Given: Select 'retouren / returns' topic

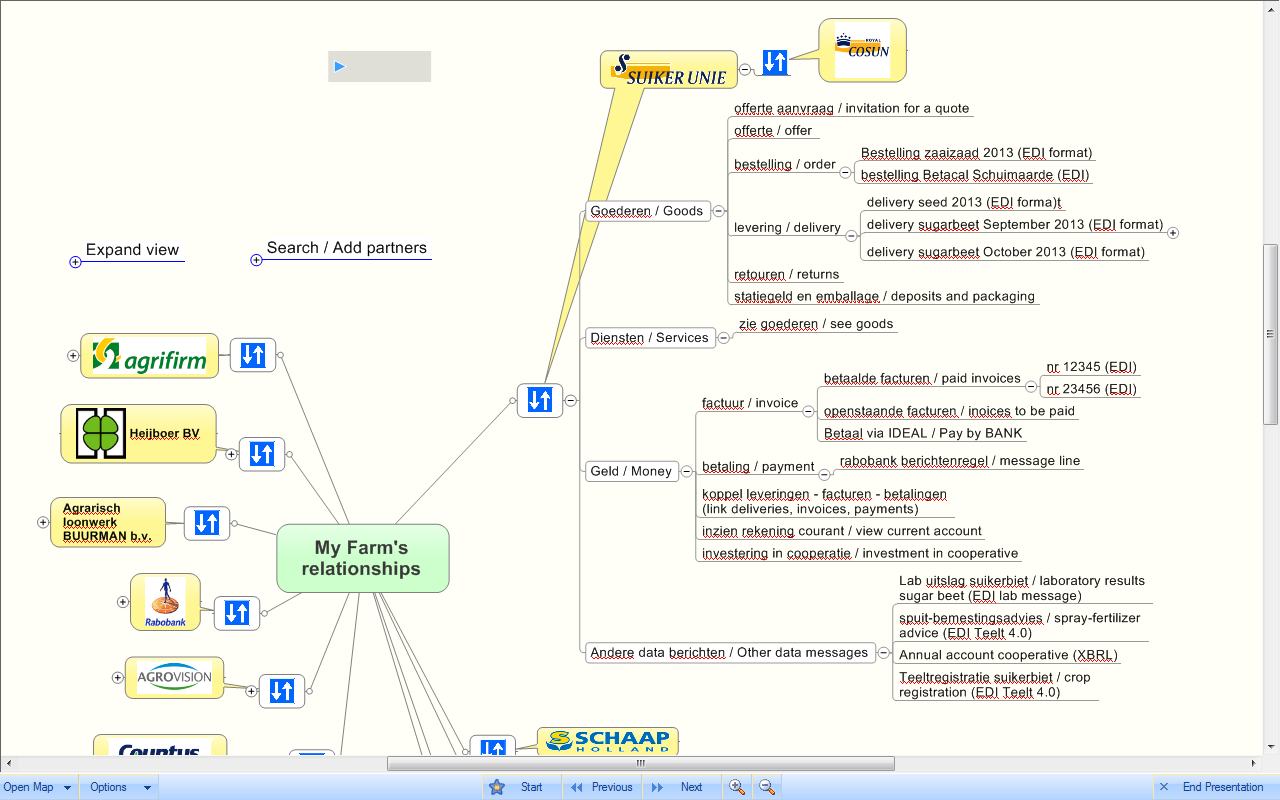Looking at the screenshot, I should pos(787,274).
